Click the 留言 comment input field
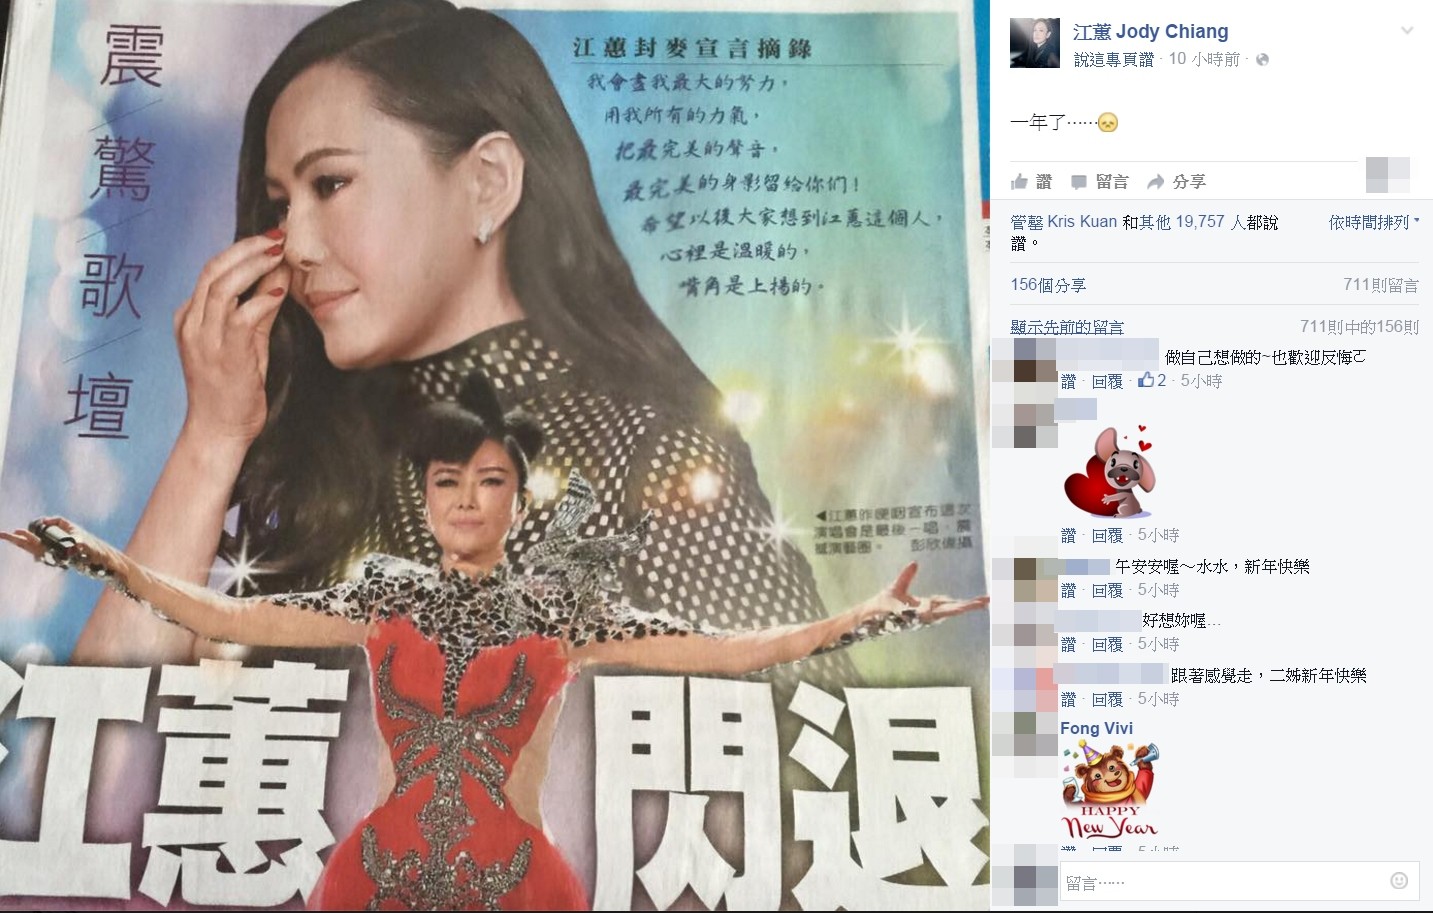Viewport: 1433px width, 913px height. coord(1222,882)
